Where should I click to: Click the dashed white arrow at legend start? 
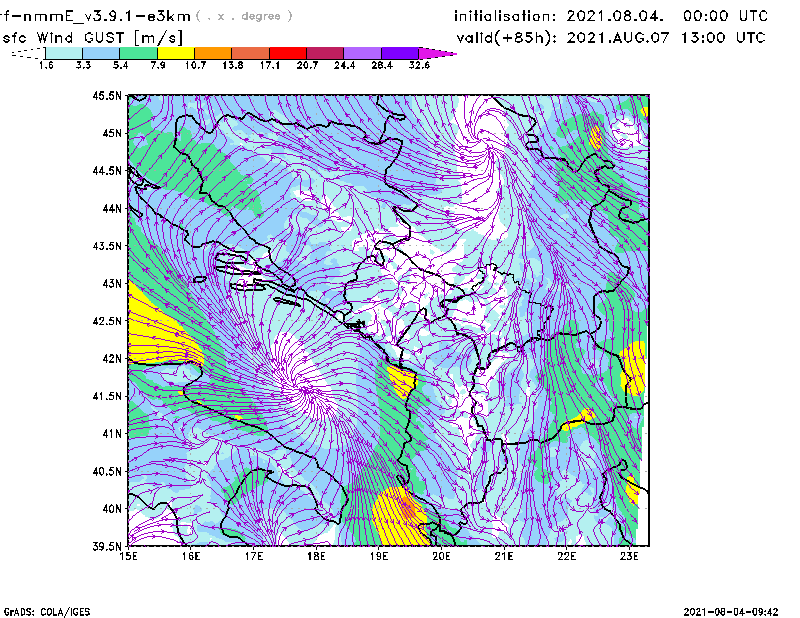28,53
